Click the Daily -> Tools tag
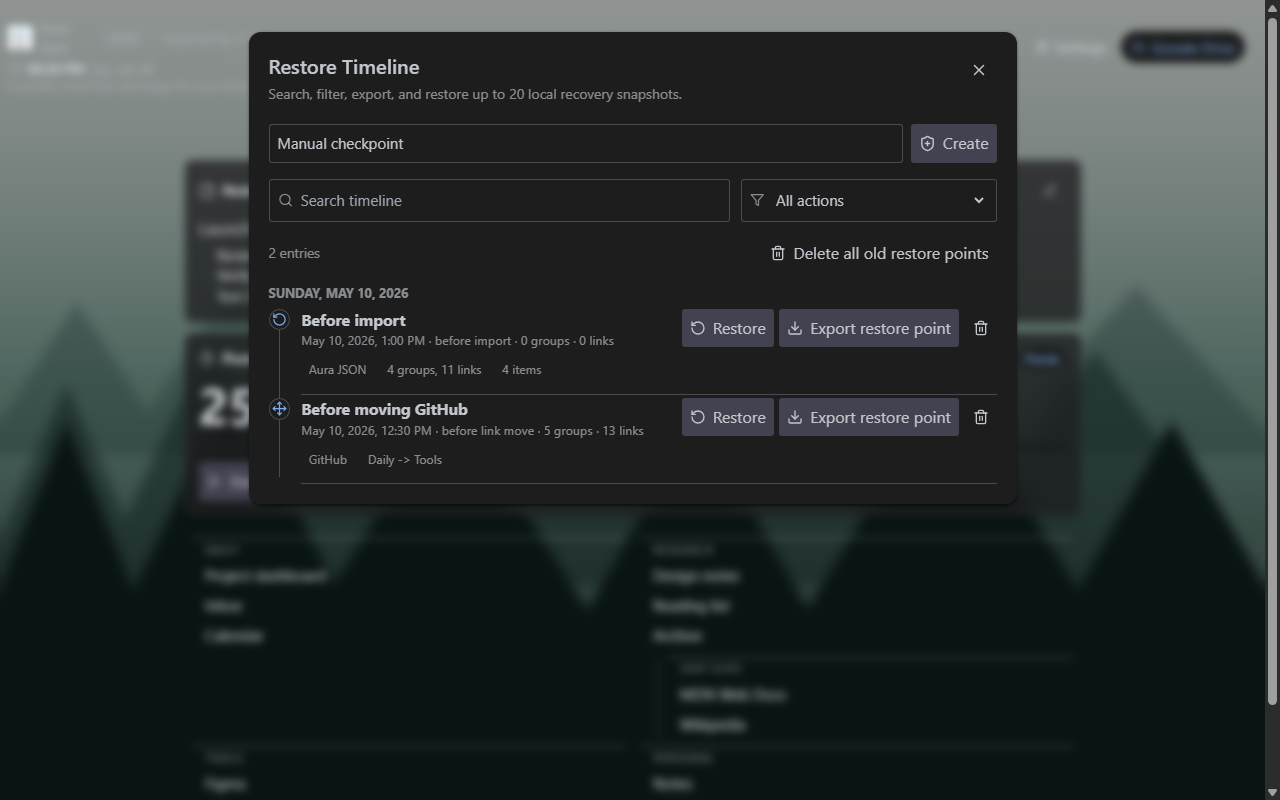This screenshot has height=800, width=1280. click(404, 460)
